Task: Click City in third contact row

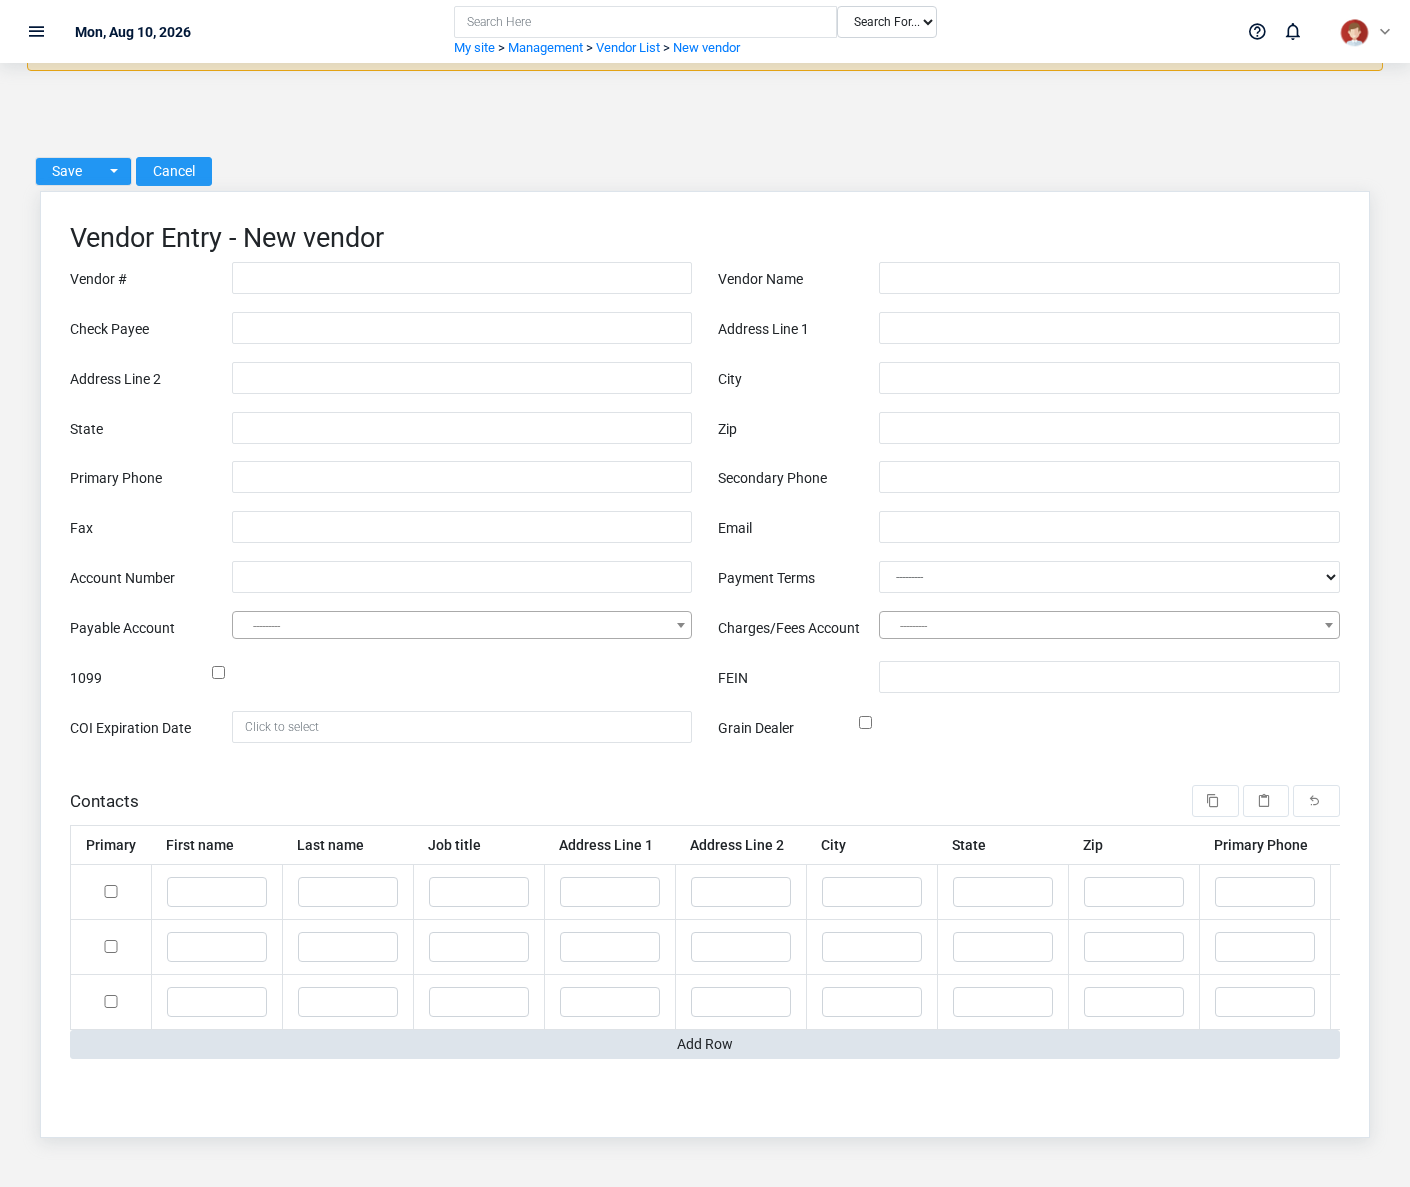Action: pyautogui.click(x=872, y=1002)
